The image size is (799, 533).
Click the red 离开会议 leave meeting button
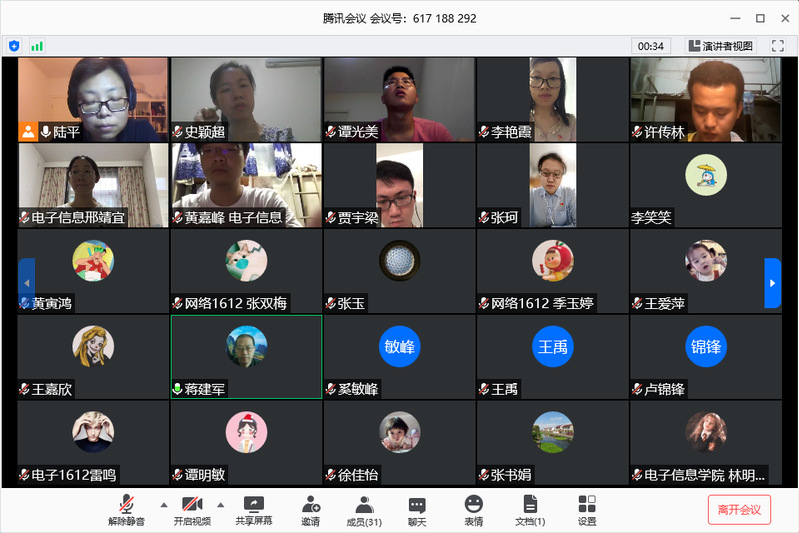(739, 509)
